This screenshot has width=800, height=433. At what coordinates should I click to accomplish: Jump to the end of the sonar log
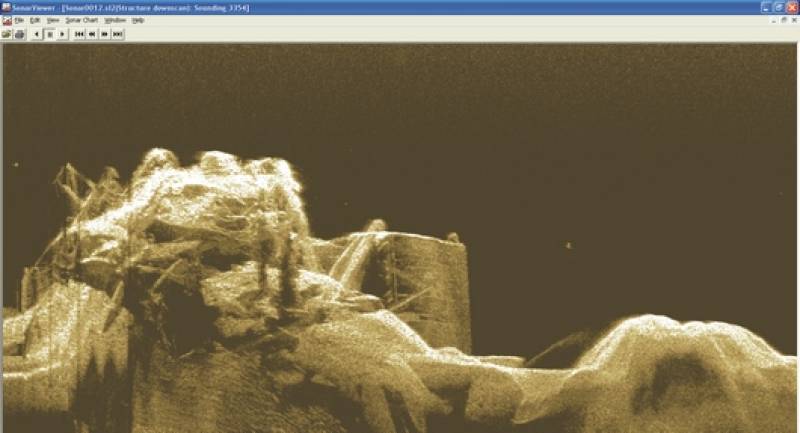pos(118,34)
